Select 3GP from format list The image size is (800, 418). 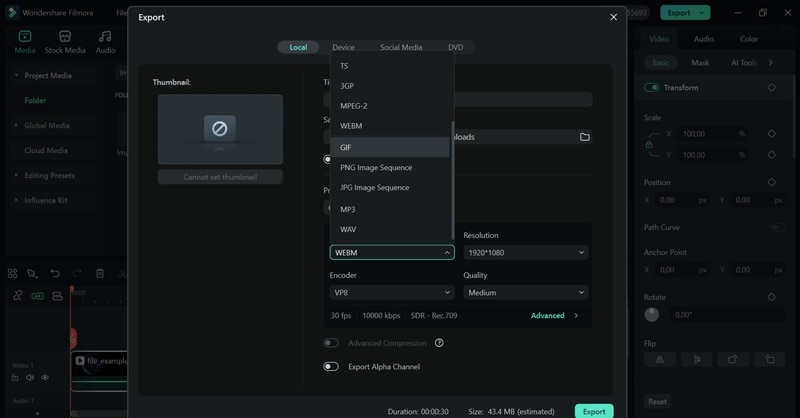390,86
